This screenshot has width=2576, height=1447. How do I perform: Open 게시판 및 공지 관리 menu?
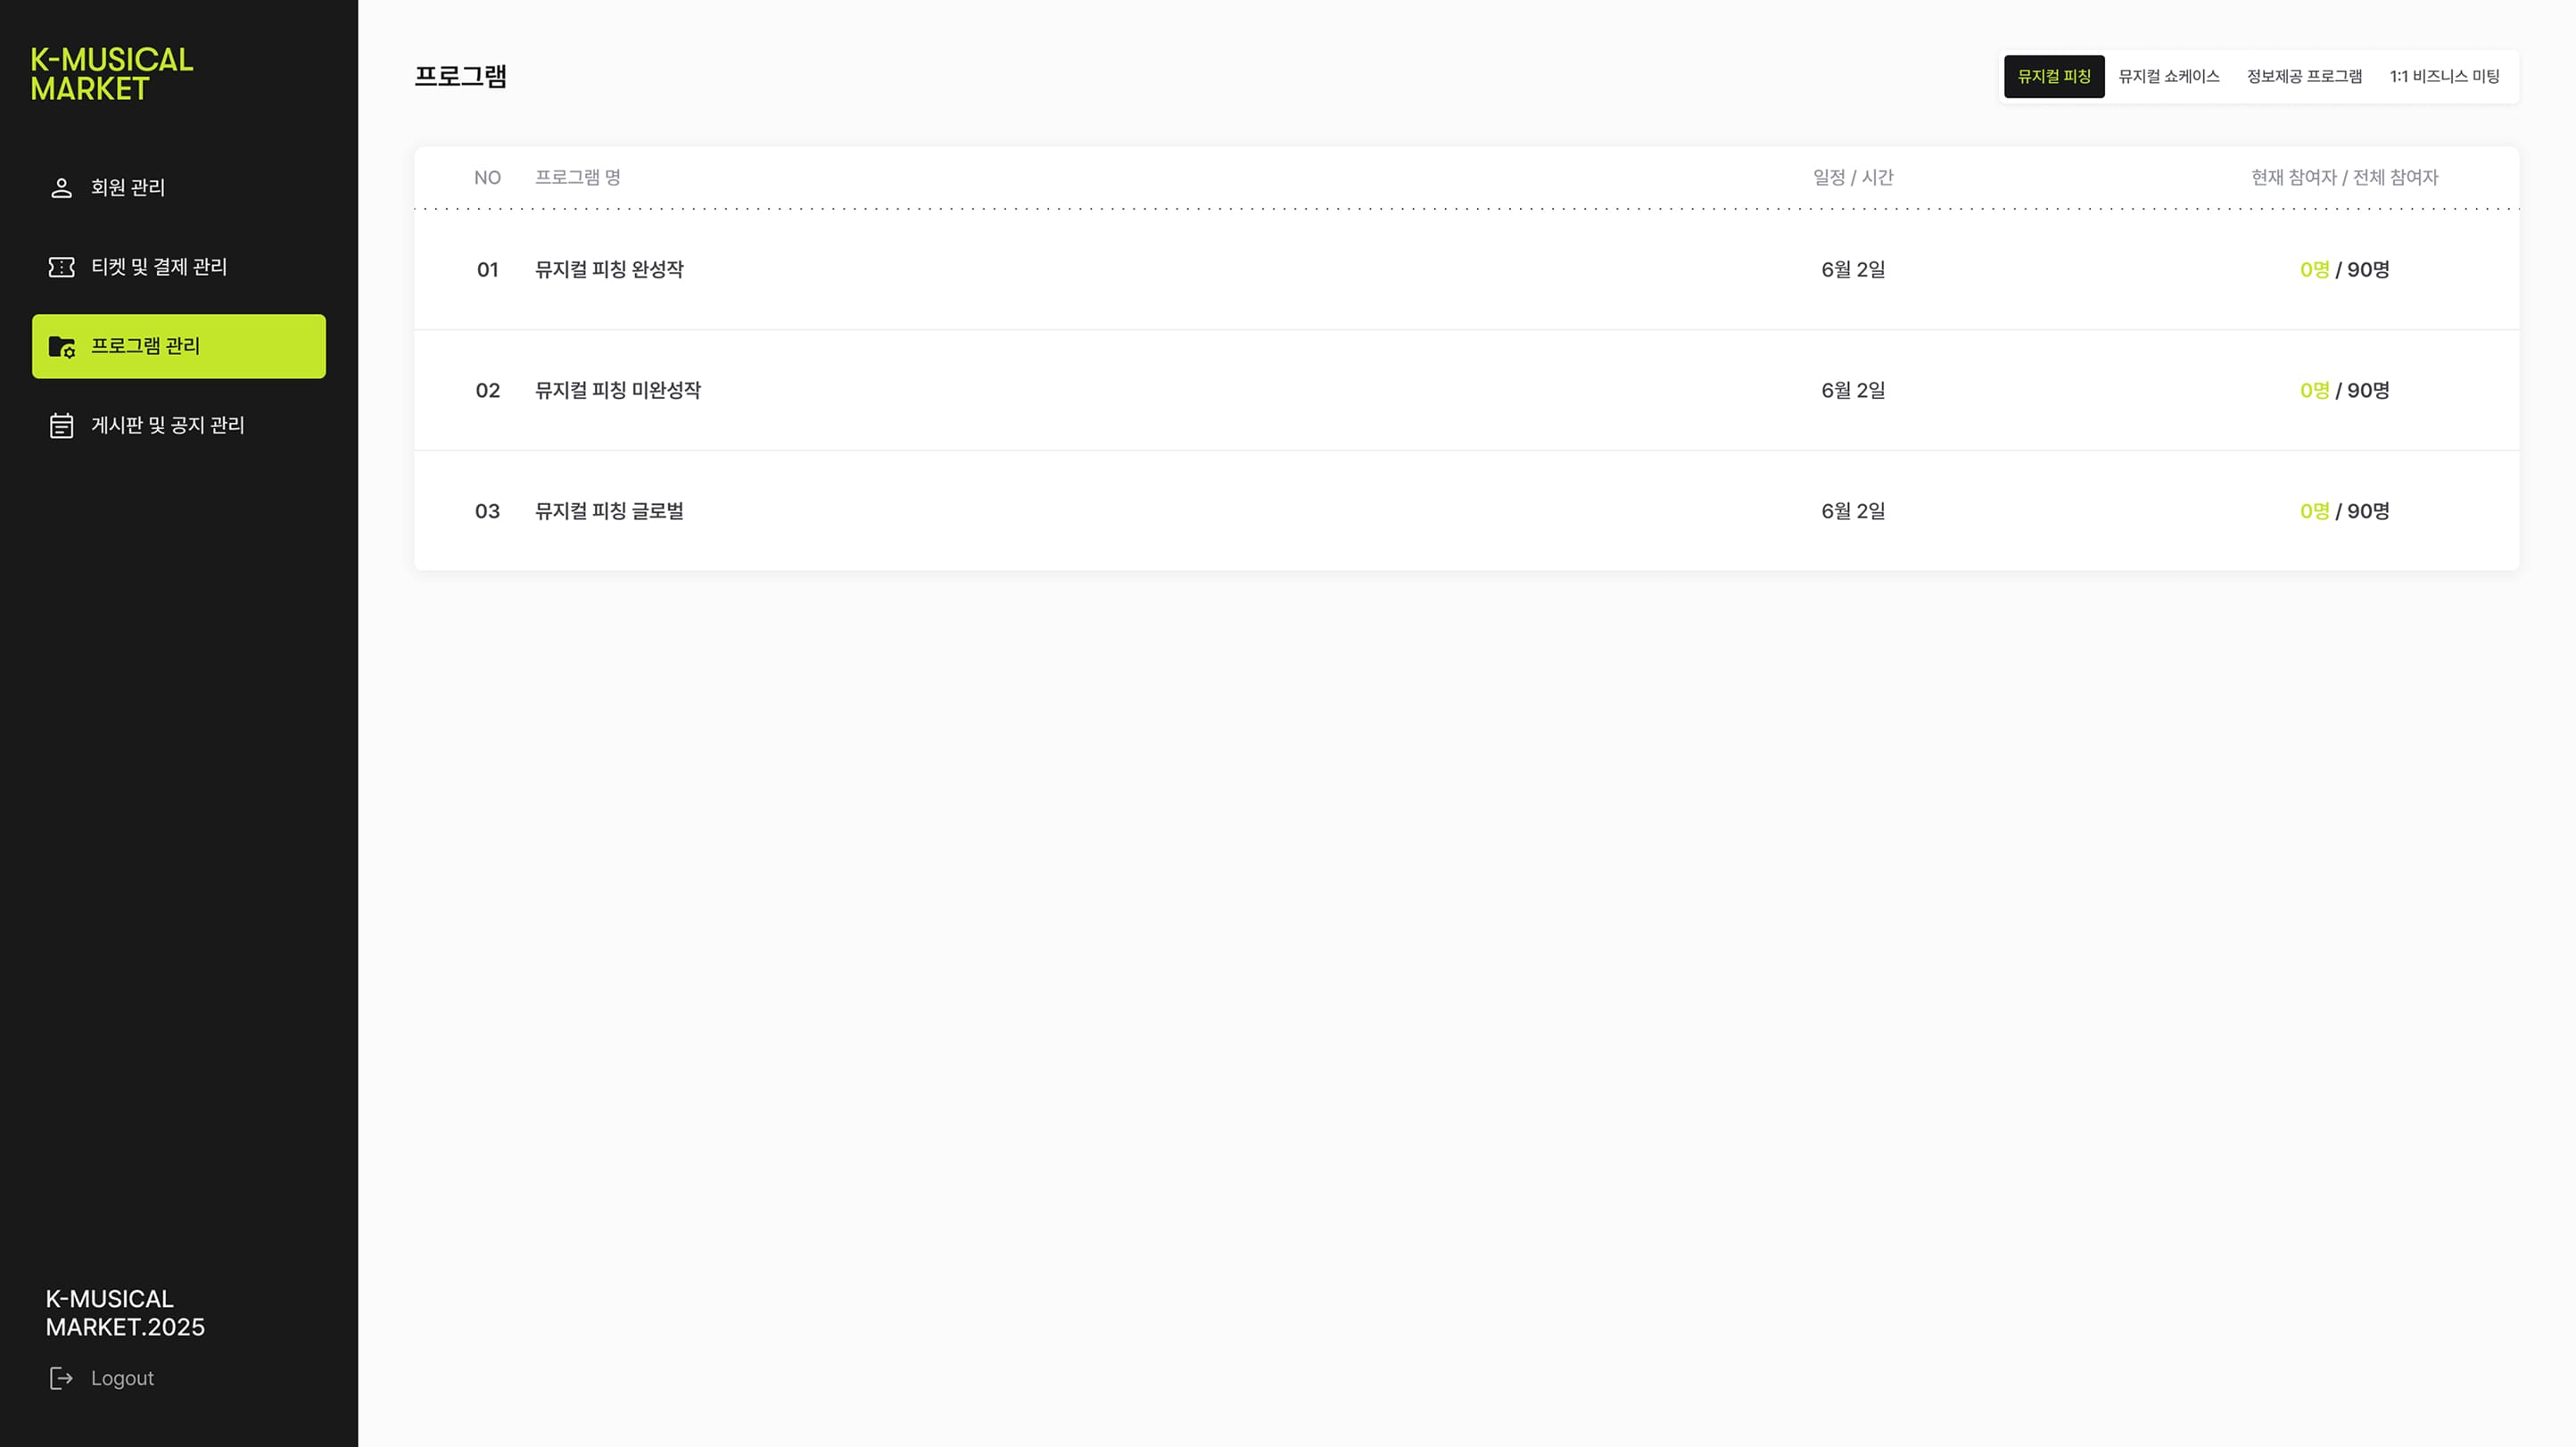[179, 426]
